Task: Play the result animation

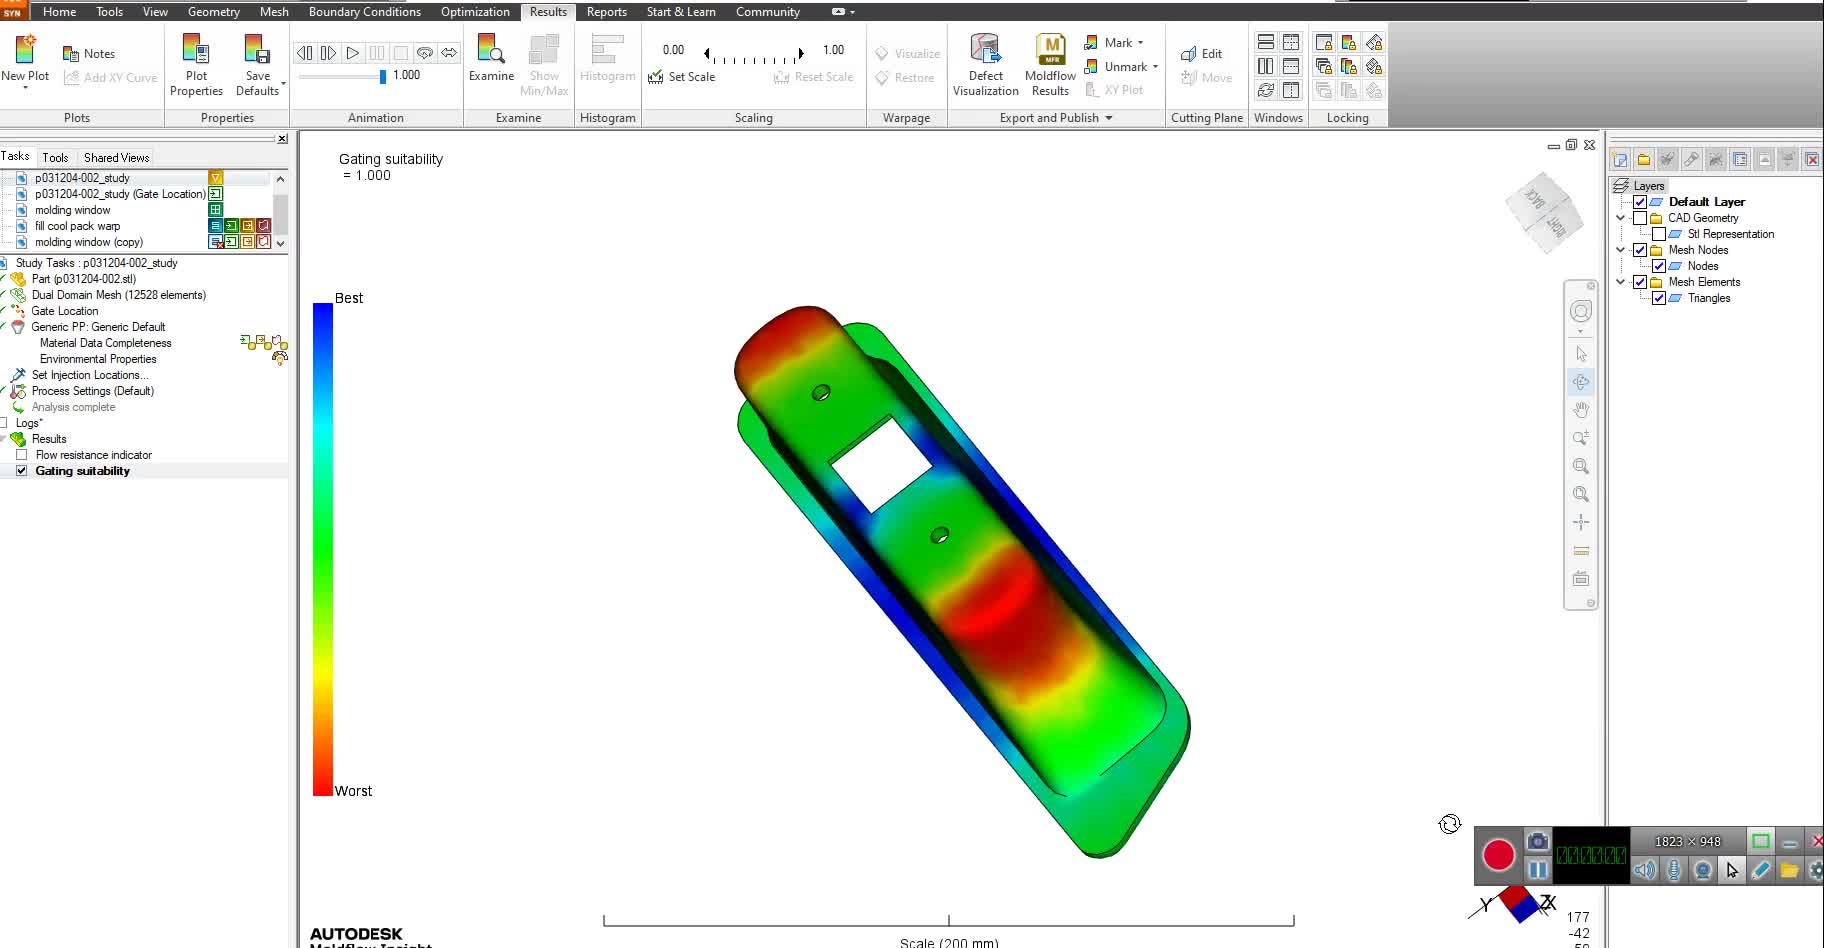Action: click(x=352, y=53)
